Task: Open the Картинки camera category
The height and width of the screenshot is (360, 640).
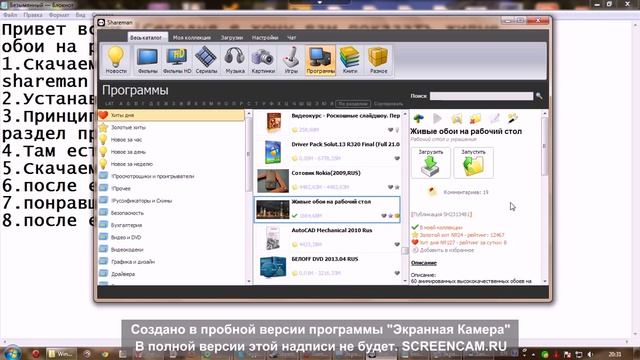Action: click(x=263, y=60)
